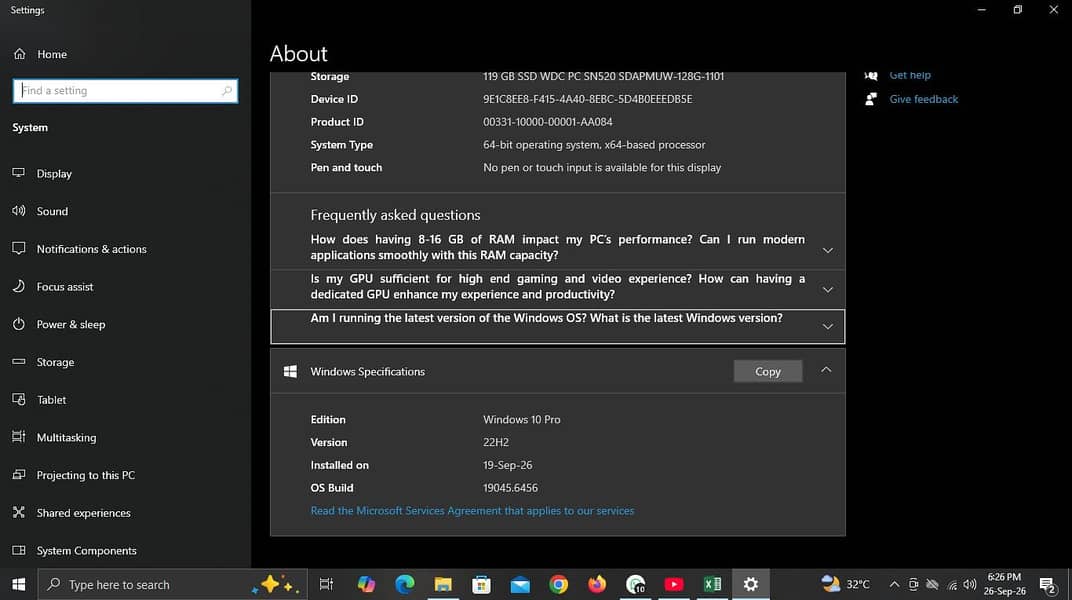This screenshot has height=600, width=1072.
Task: Expand the RAM performance FAQ question
Action: [x=558, y=247]
